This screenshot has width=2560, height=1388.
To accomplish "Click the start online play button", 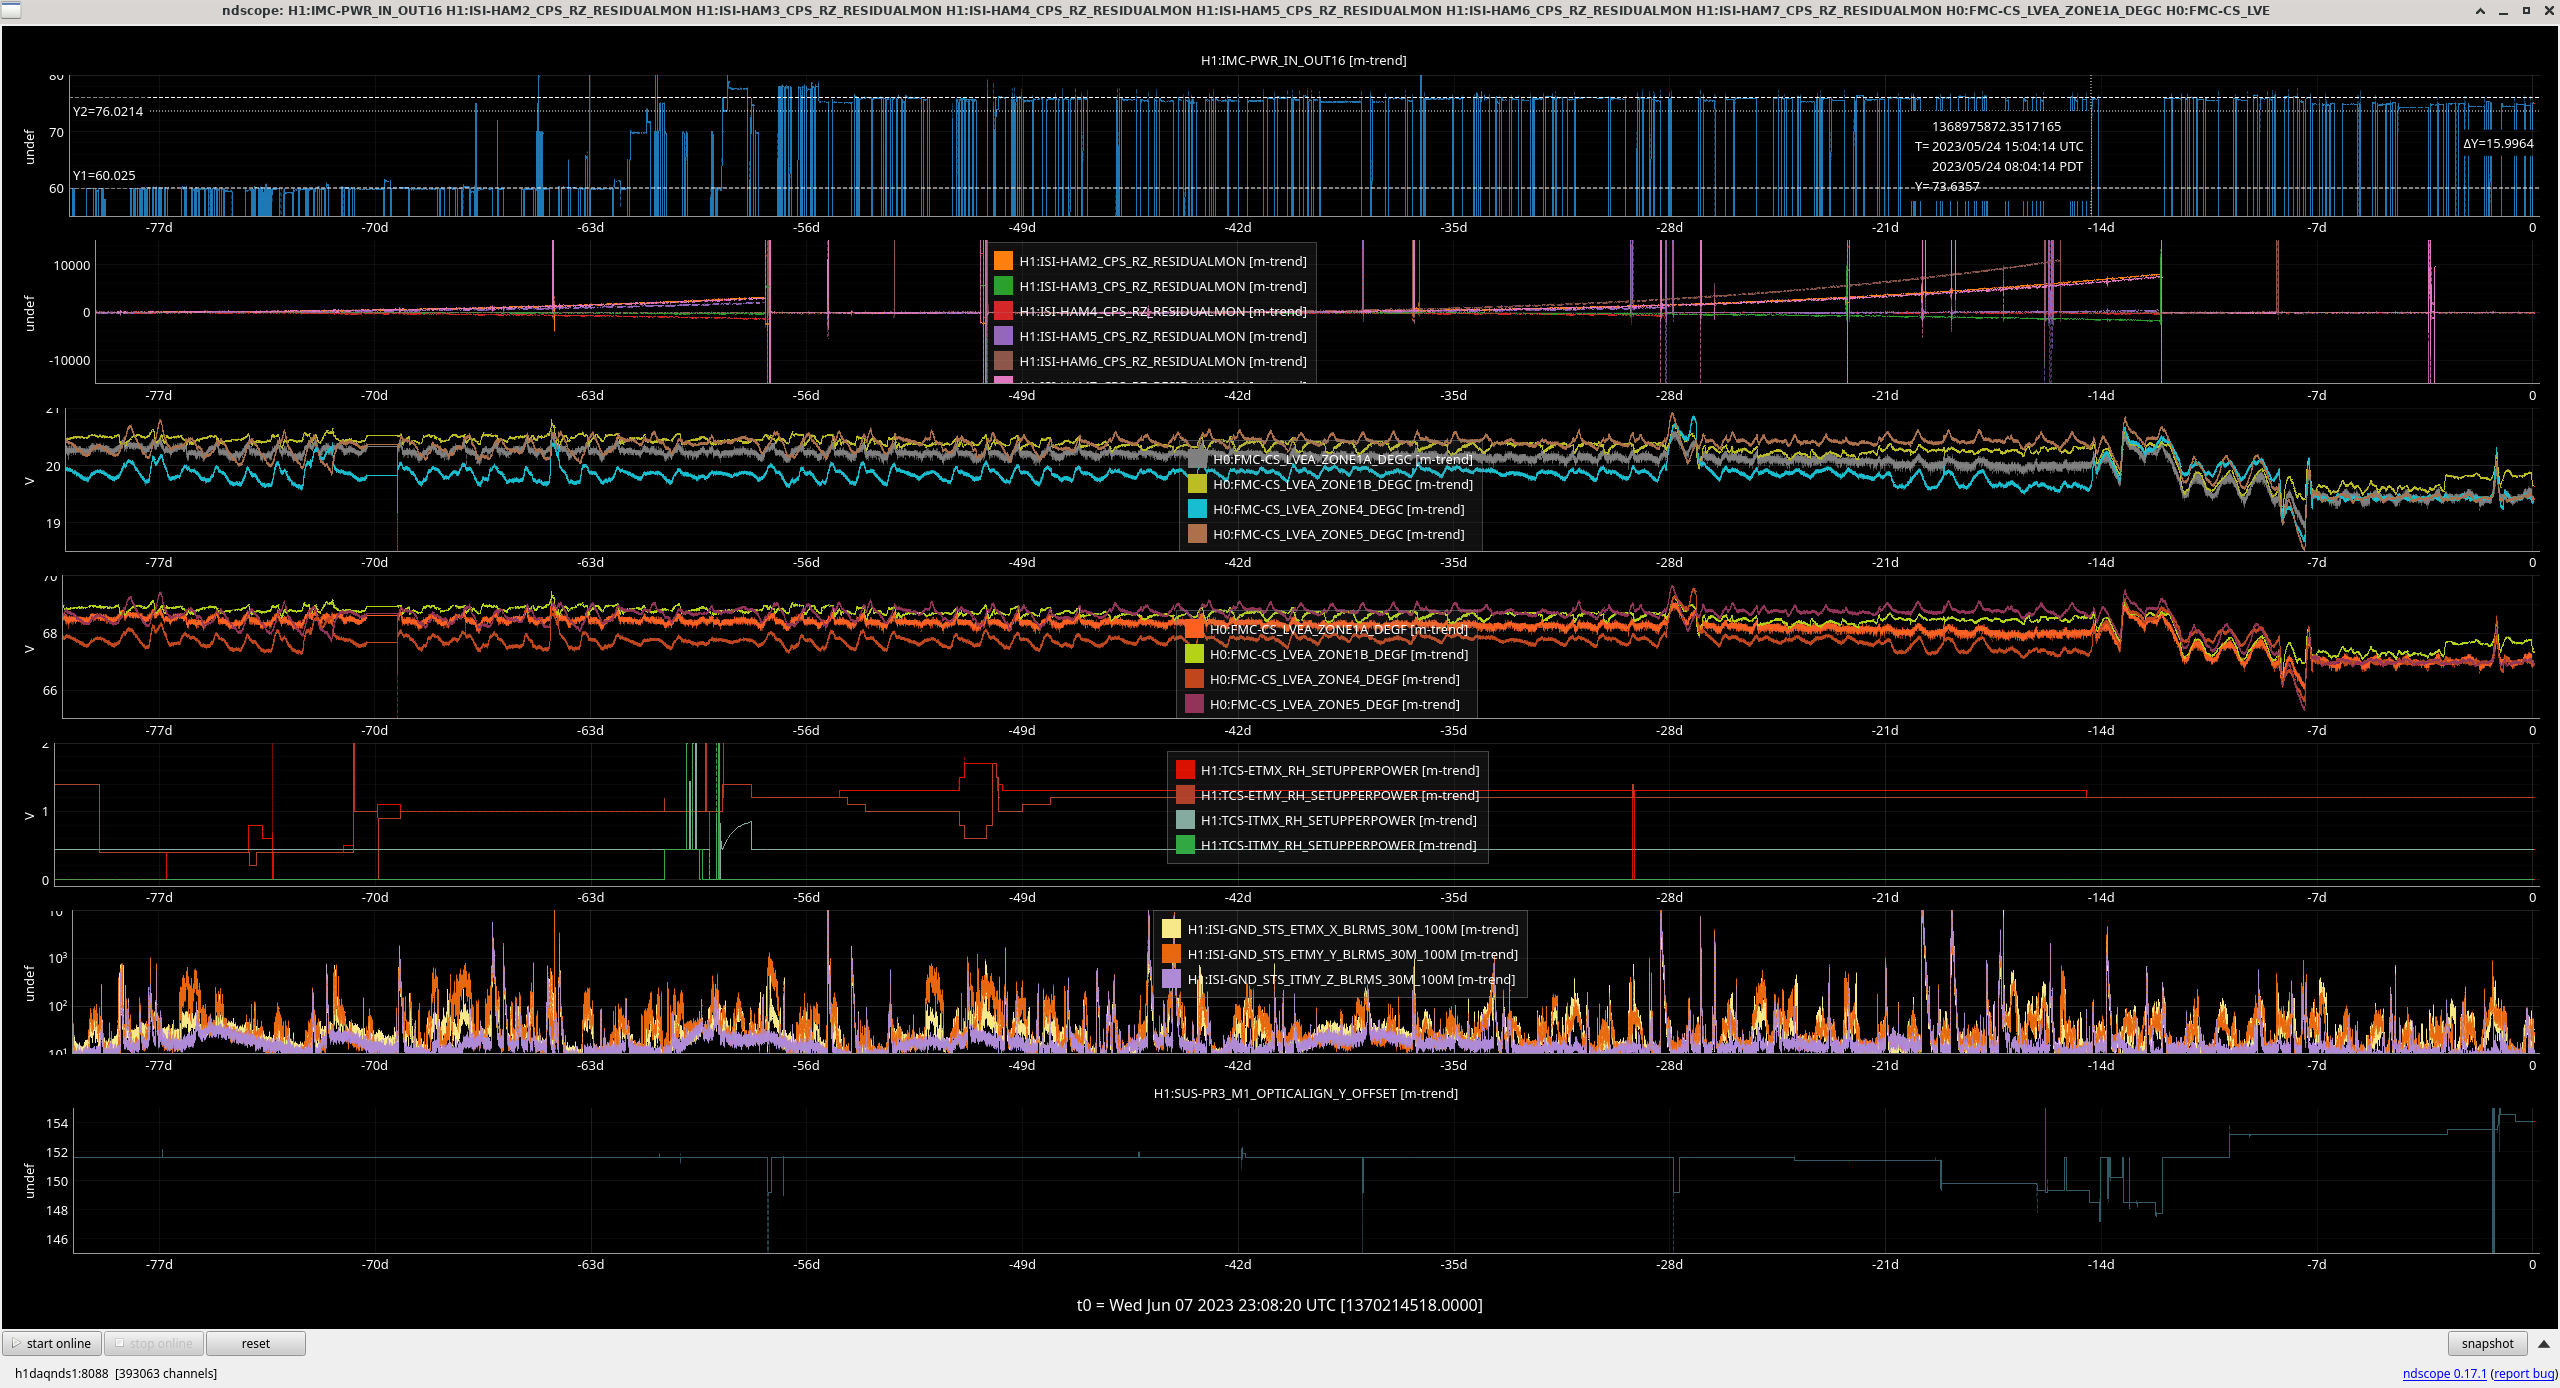I will click(52, 1343).
